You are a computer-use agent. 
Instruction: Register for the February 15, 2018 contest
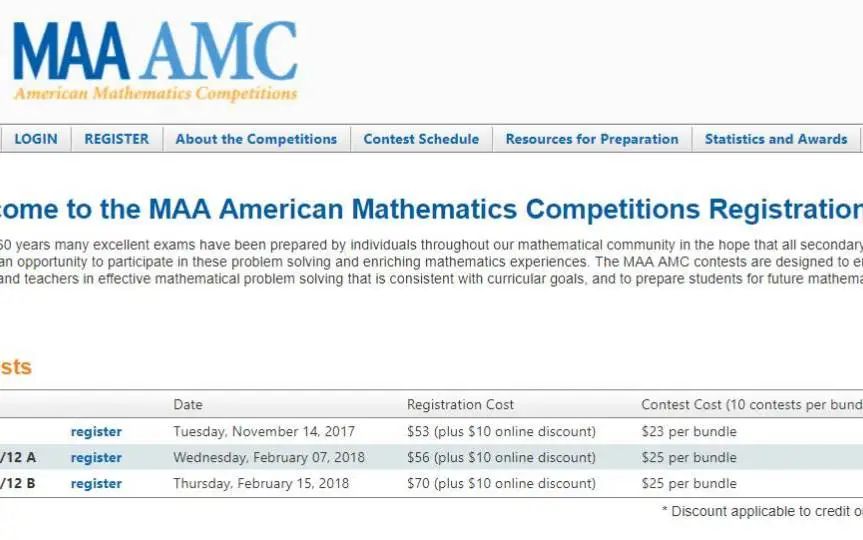(96, 483)
